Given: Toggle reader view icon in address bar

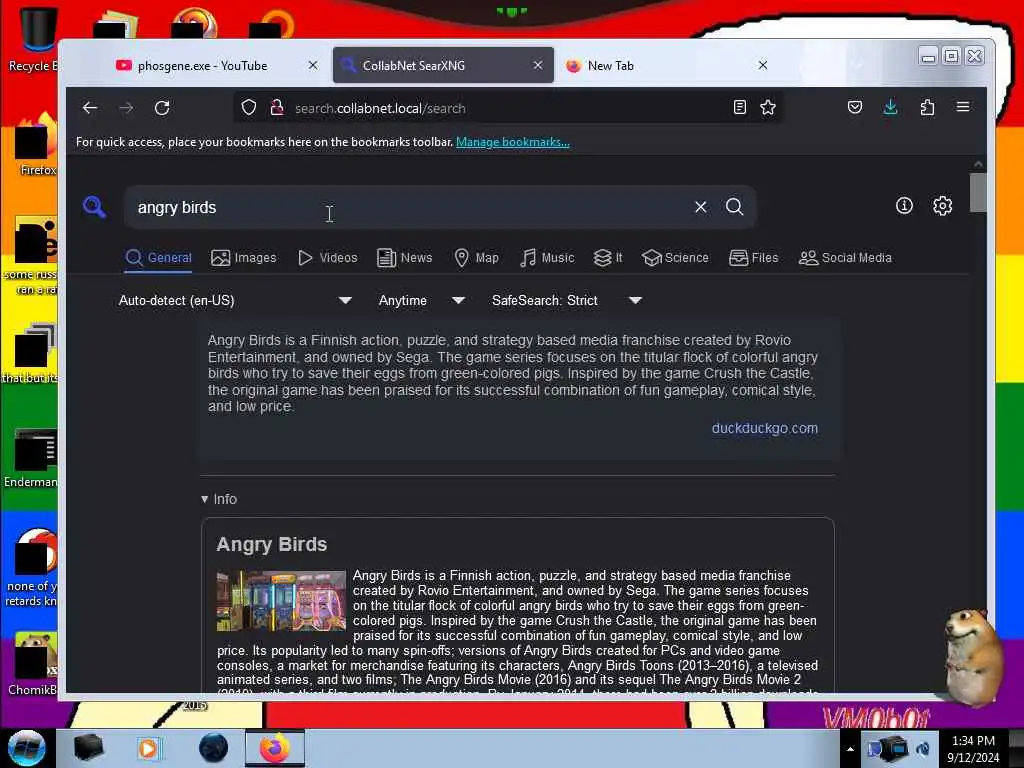Looking at the screenshot, I should 739,108.
